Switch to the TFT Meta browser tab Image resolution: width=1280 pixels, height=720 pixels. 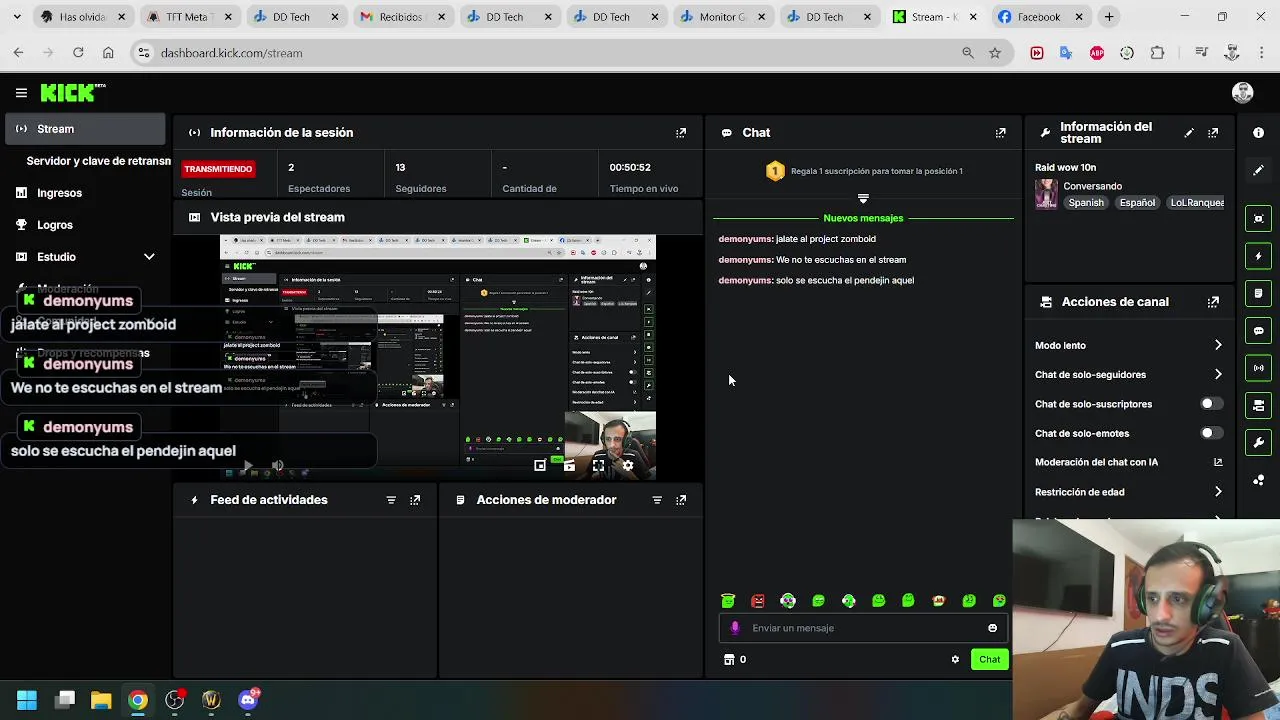tap(190, 17)
